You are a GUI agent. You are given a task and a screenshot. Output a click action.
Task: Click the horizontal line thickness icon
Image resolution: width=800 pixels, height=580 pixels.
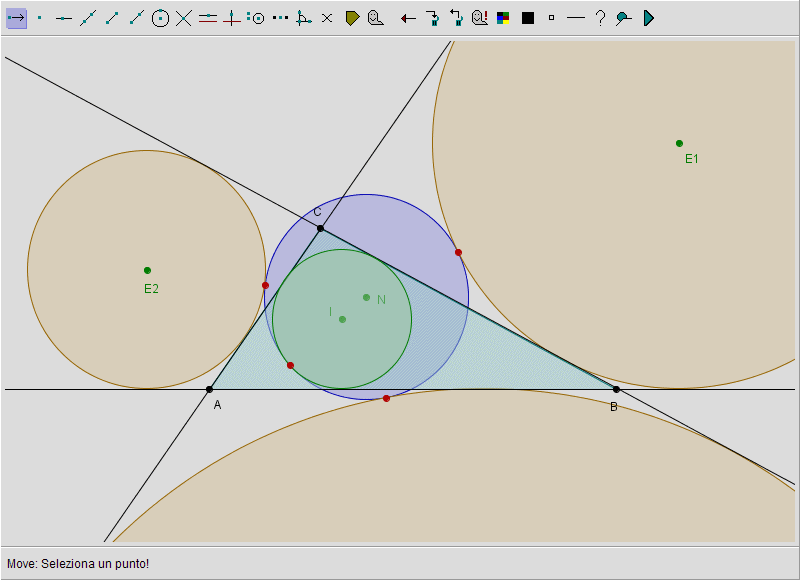(x=576, y=18)
